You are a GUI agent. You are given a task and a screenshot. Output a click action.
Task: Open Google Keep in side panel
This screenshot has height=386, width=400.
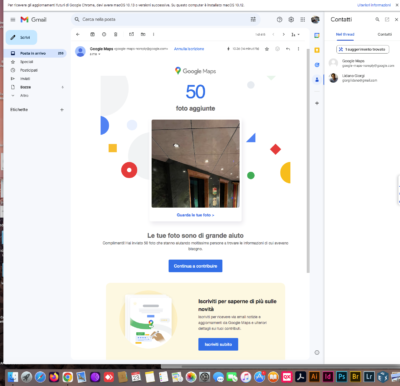point(317,50)
